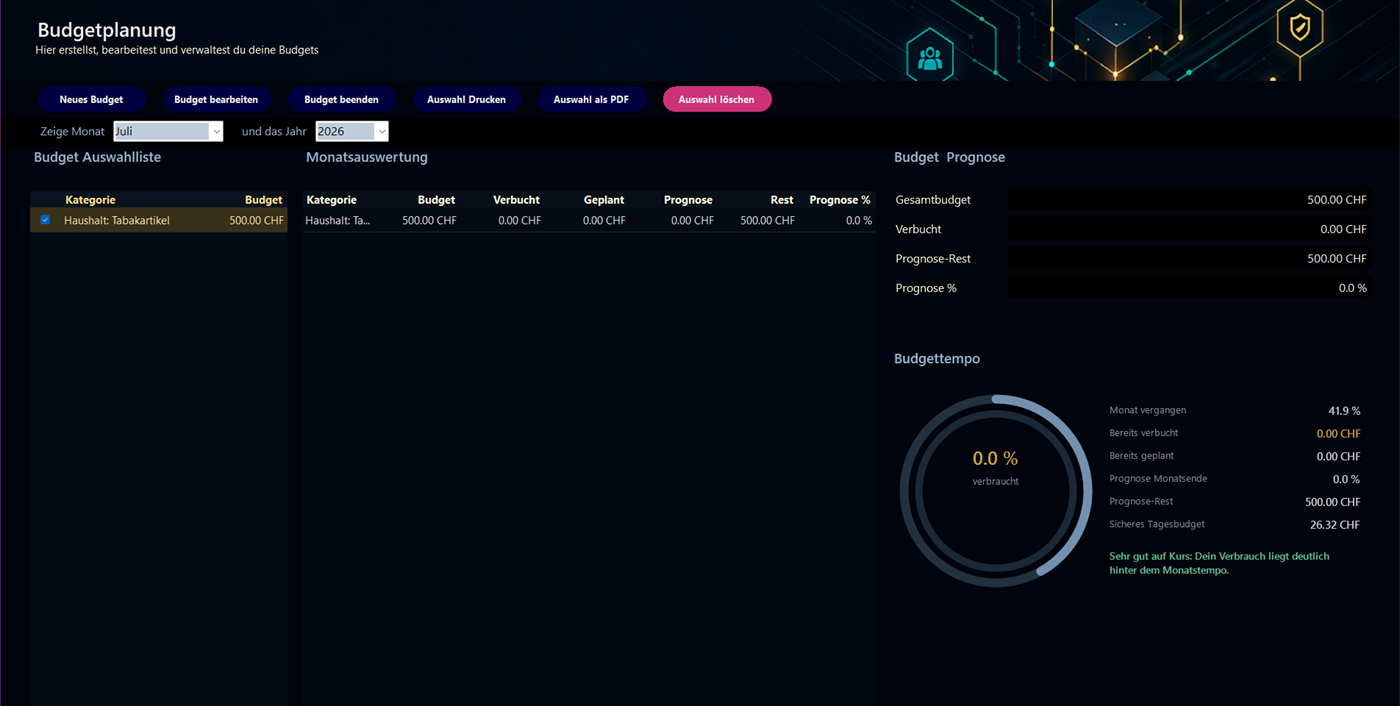Select the Haushalt row in Monatsauswertung table
Screen dimensions: 1400x706
tap(588, 220)
